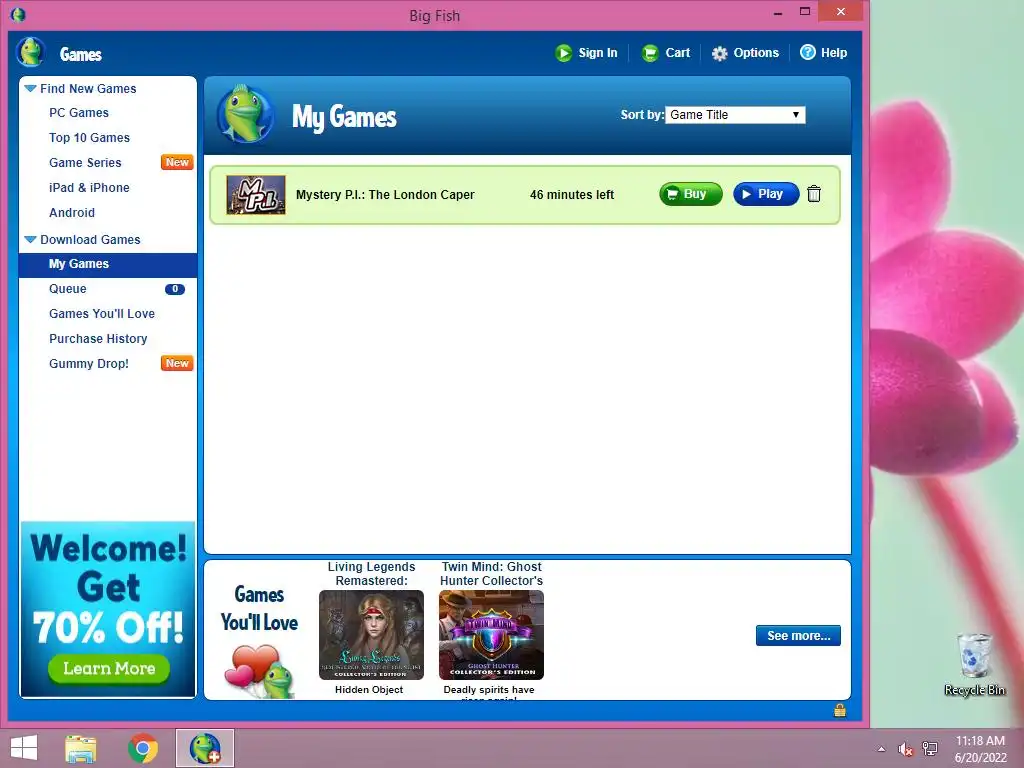Go to Android games
Viewport: 1024px width, 768px height.
click(x=72, y=213)
